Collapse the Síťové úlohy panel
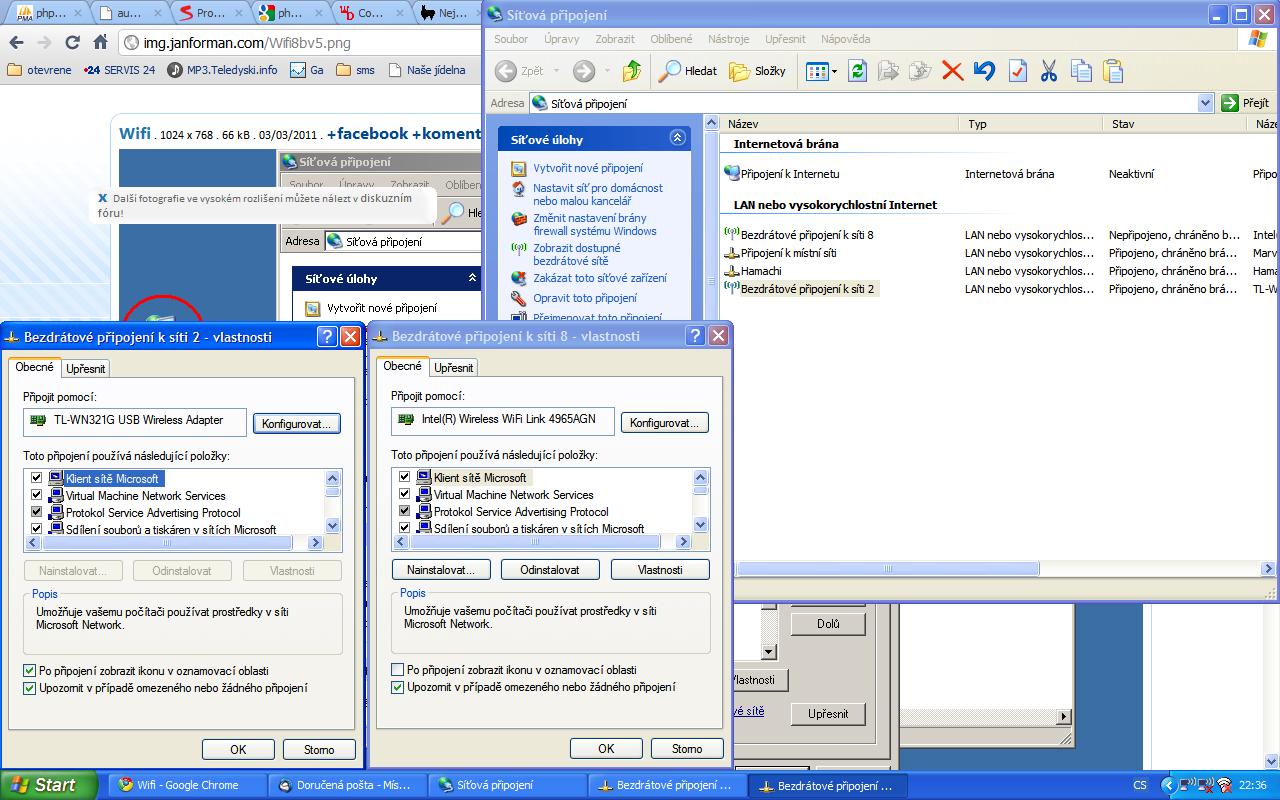Viewport: 1280px width, 800px height. pyautogui.click(x=677, y=139)
